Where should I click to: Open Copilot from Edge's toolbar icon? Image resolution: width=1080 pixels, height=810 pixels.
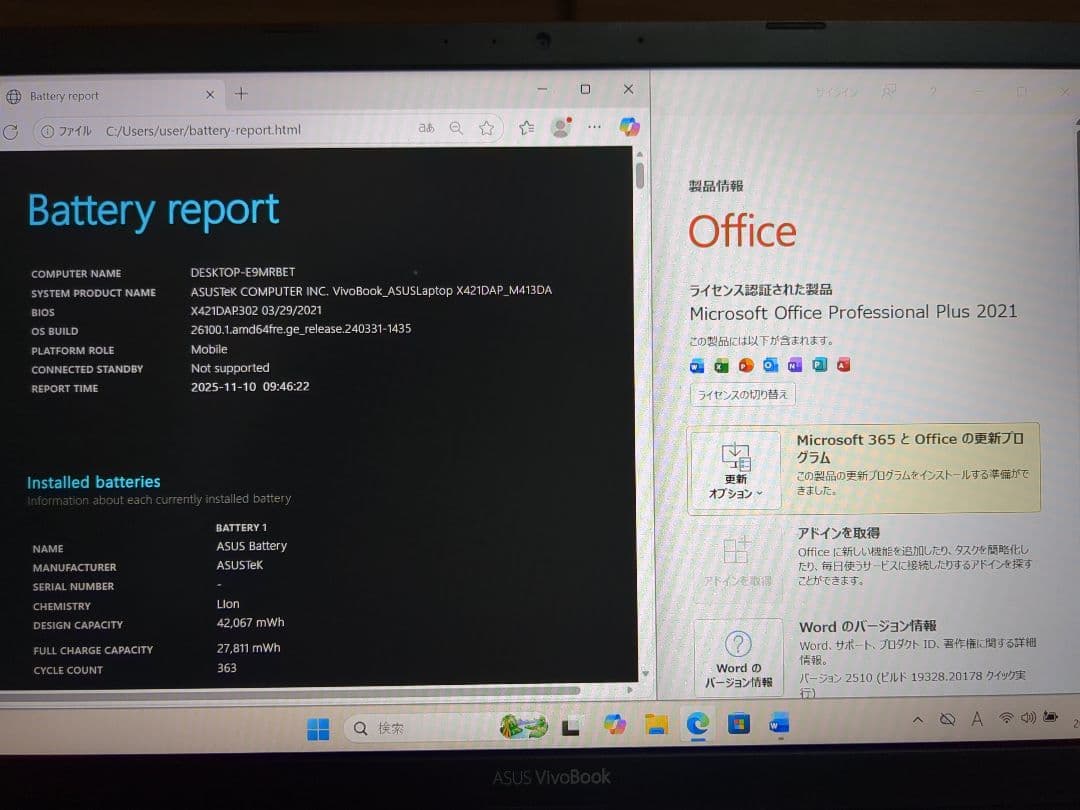(x=629, y=128)
